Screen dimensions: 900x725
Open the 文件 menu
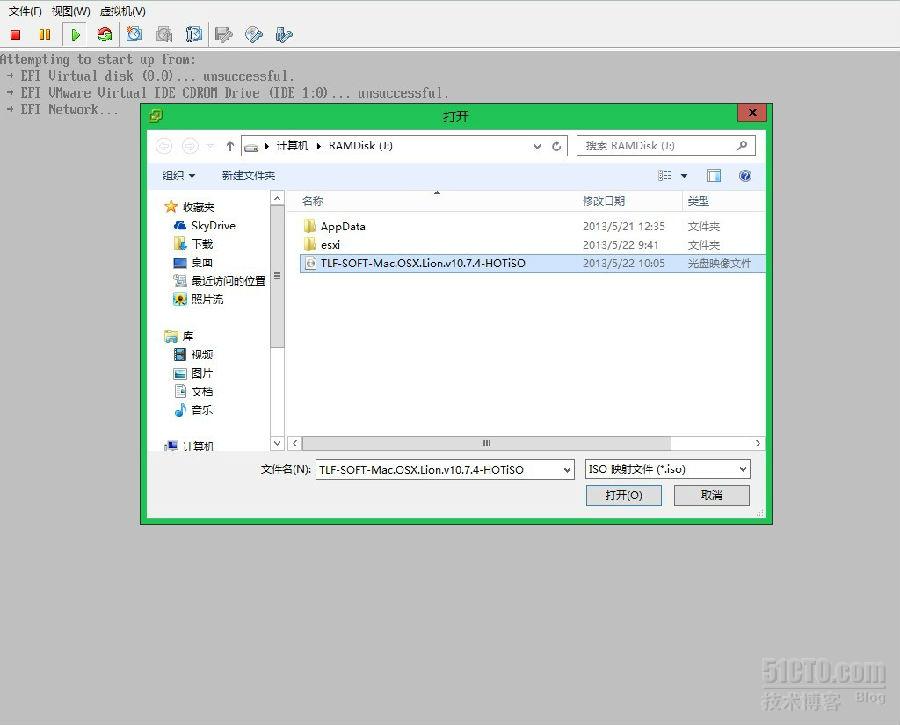point(25,11)
